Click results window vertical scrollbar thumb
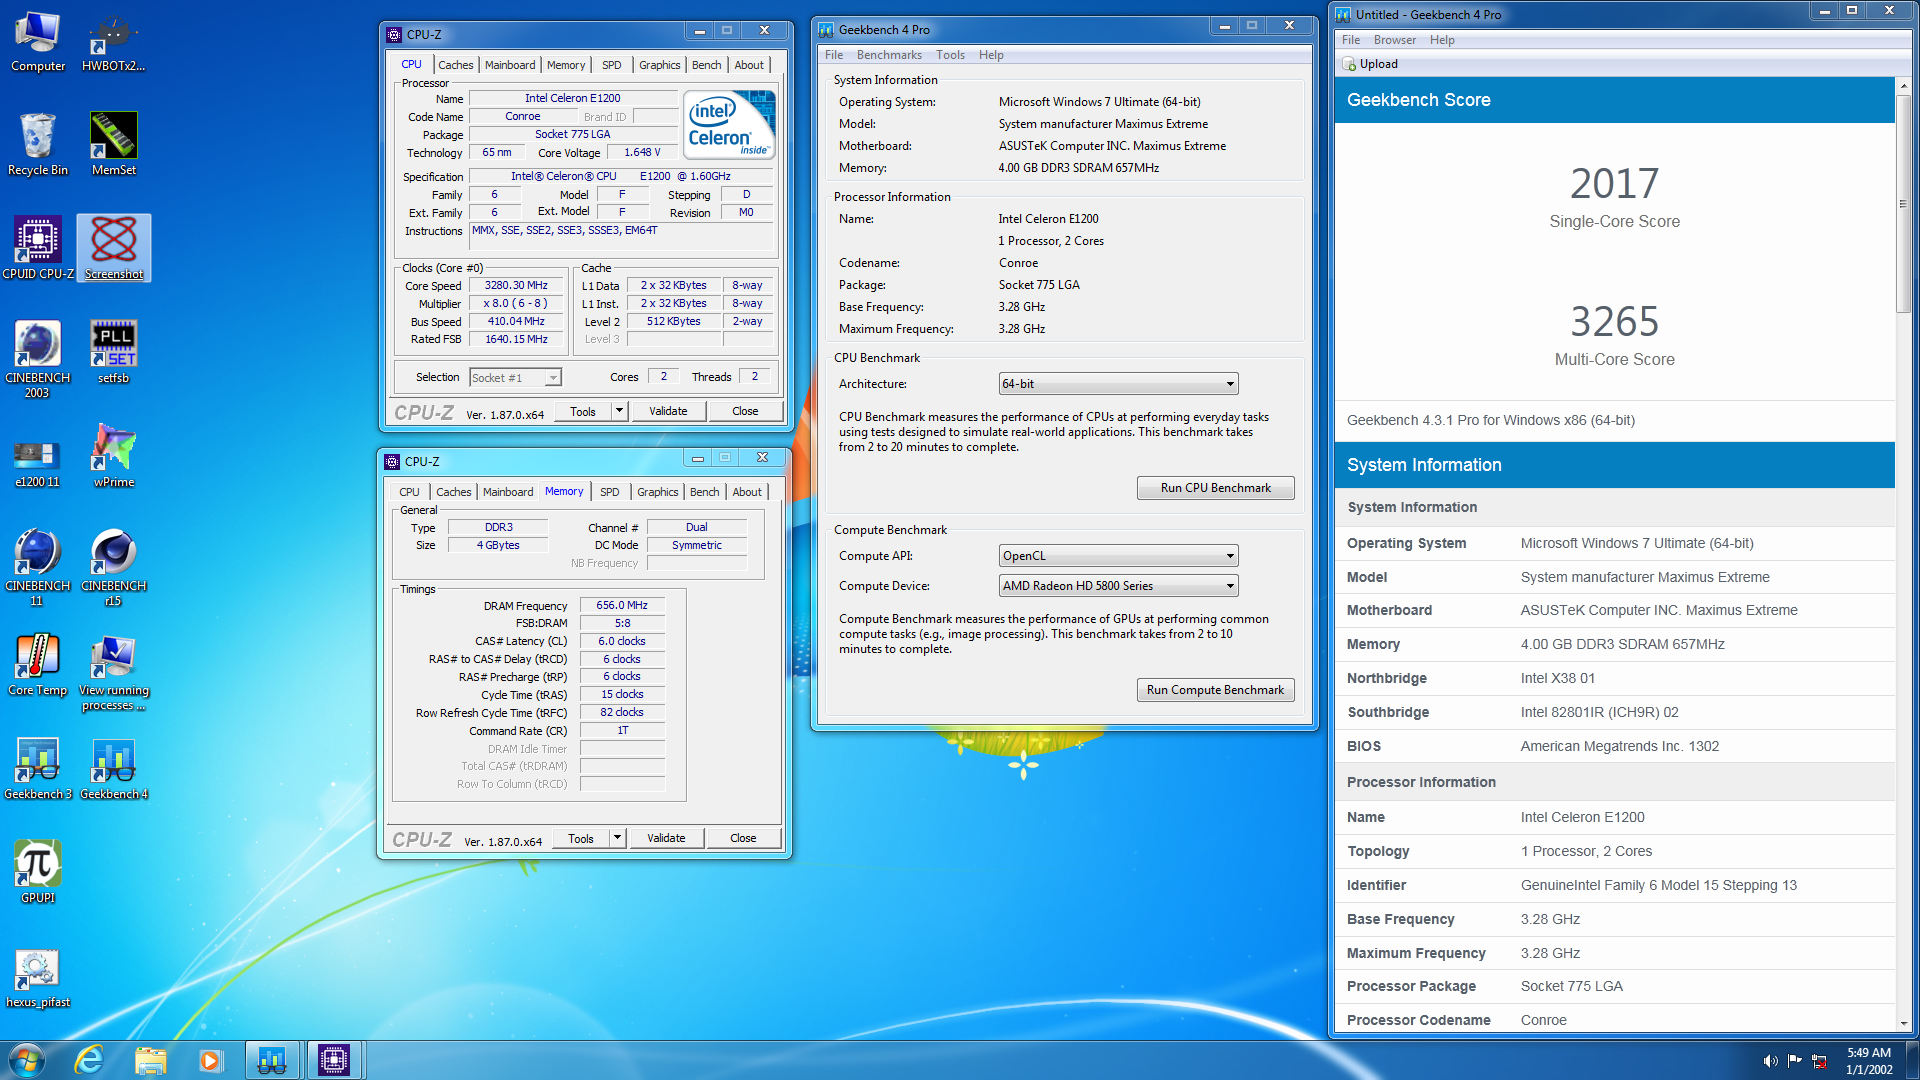This screenshot has height=1080, width=1920. pos(1903,204)
